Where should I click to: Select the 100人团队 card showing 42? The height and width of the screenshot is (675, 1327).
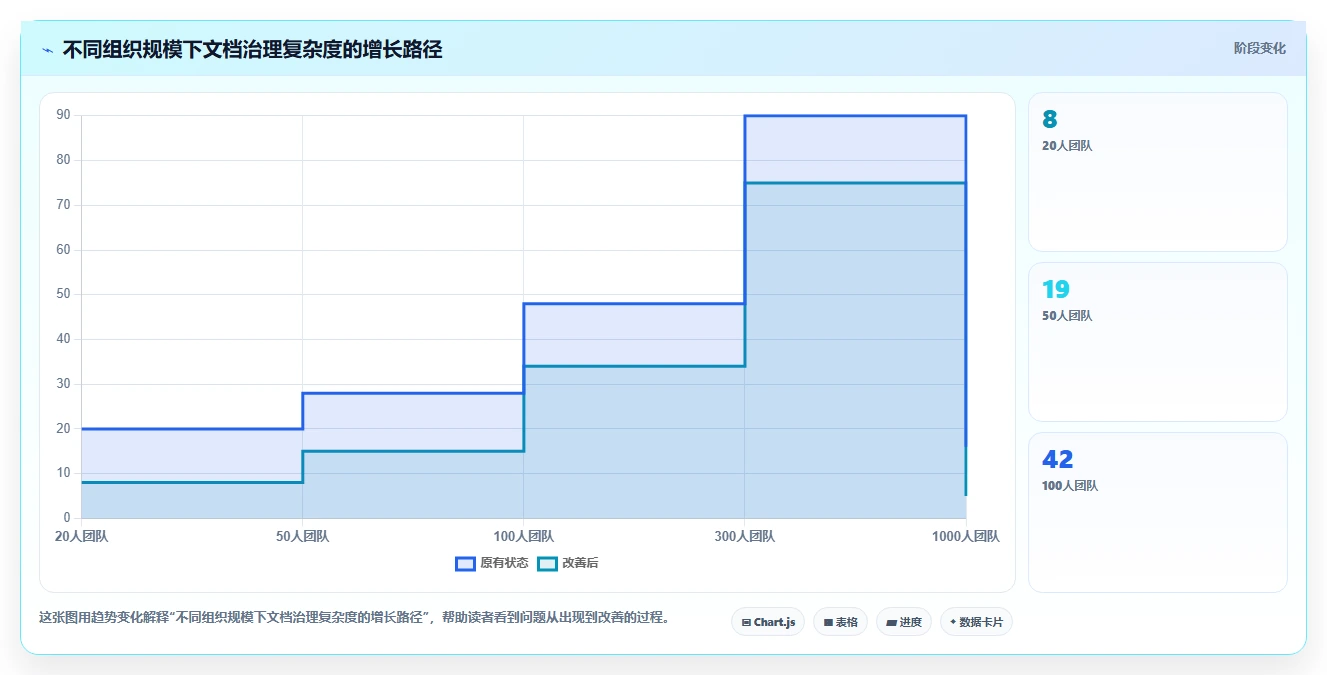click(1158, 512)
